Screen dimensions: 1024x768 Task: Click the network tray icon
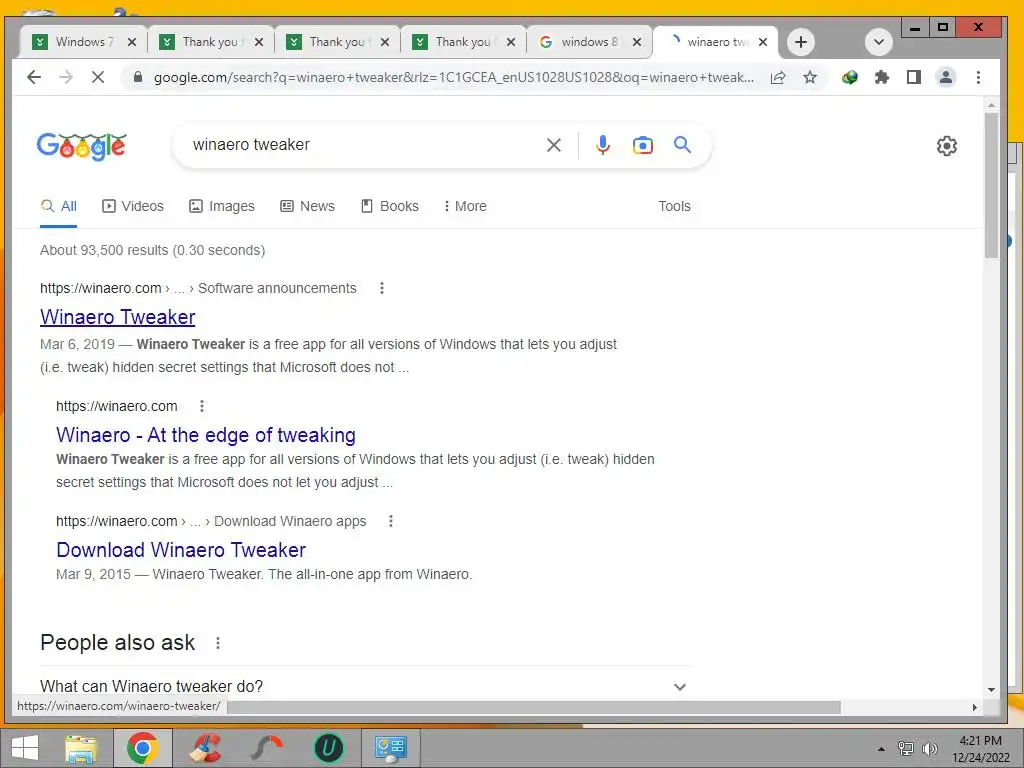905,749
